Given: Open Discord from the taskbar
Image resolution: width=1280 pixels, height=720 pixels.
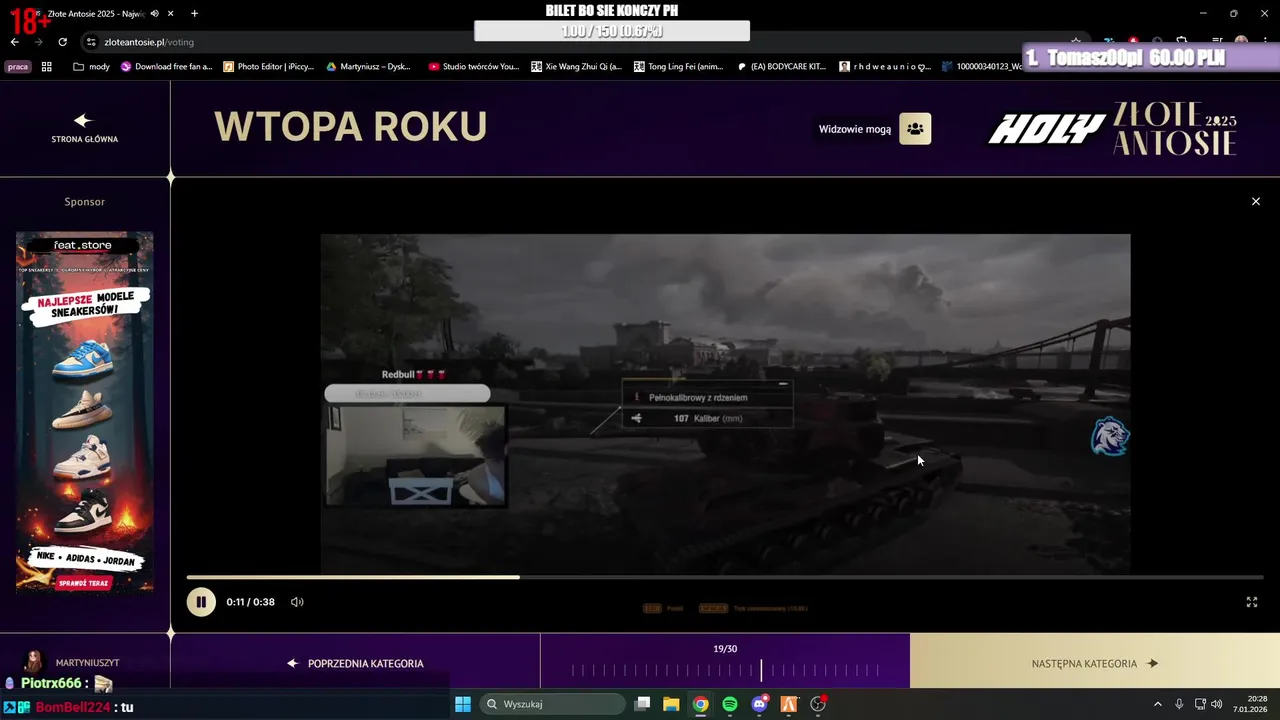Looking at the screenshot, I should pos(759,704).
